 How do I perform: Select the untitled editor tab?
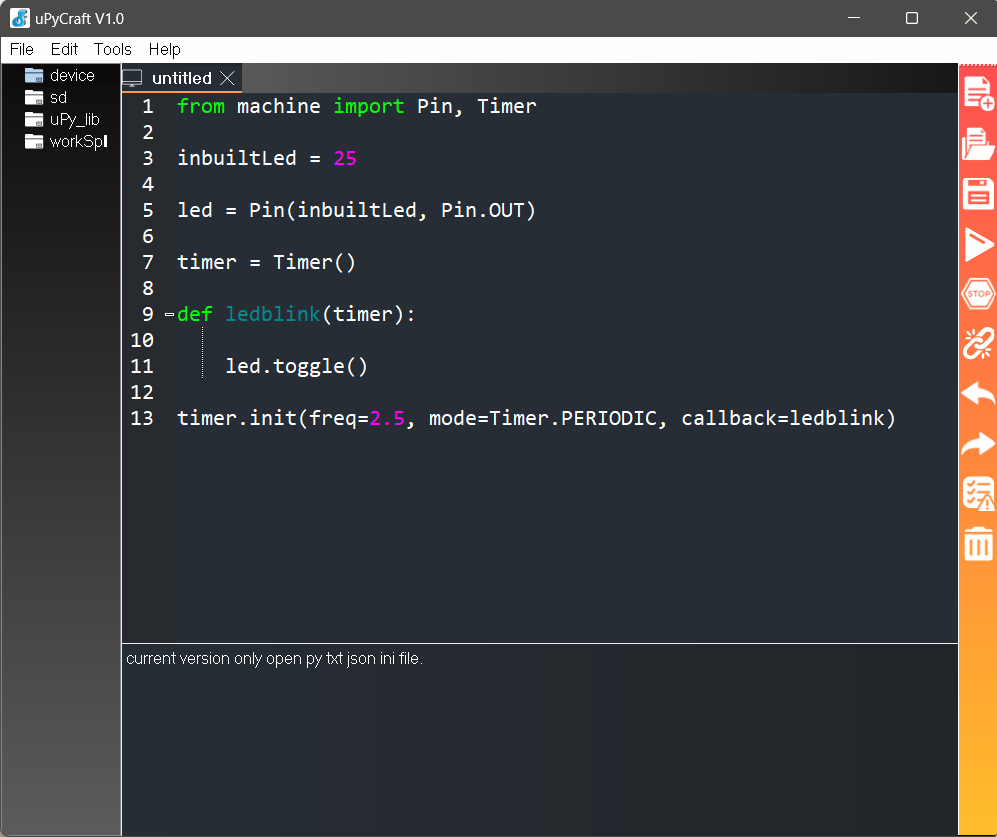(181, 78)
